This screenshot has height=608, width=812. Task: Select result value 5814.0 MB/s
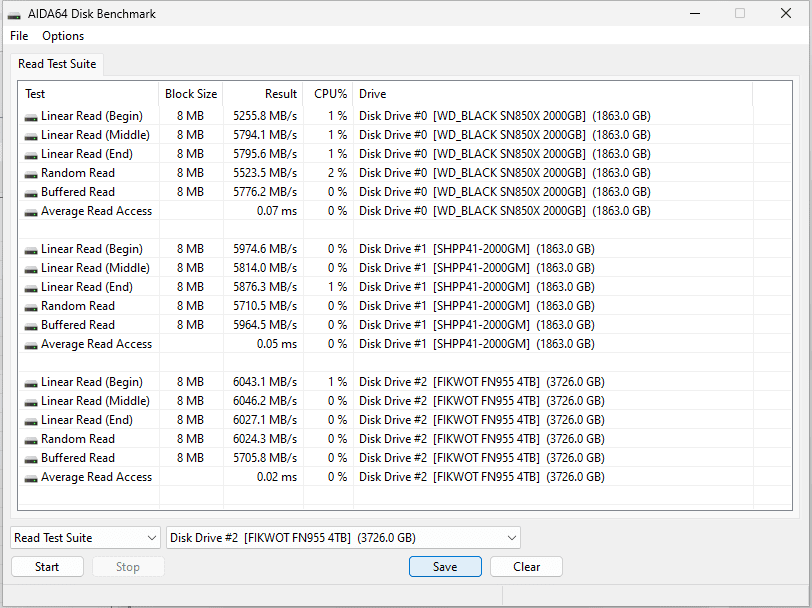click(265, 268)
